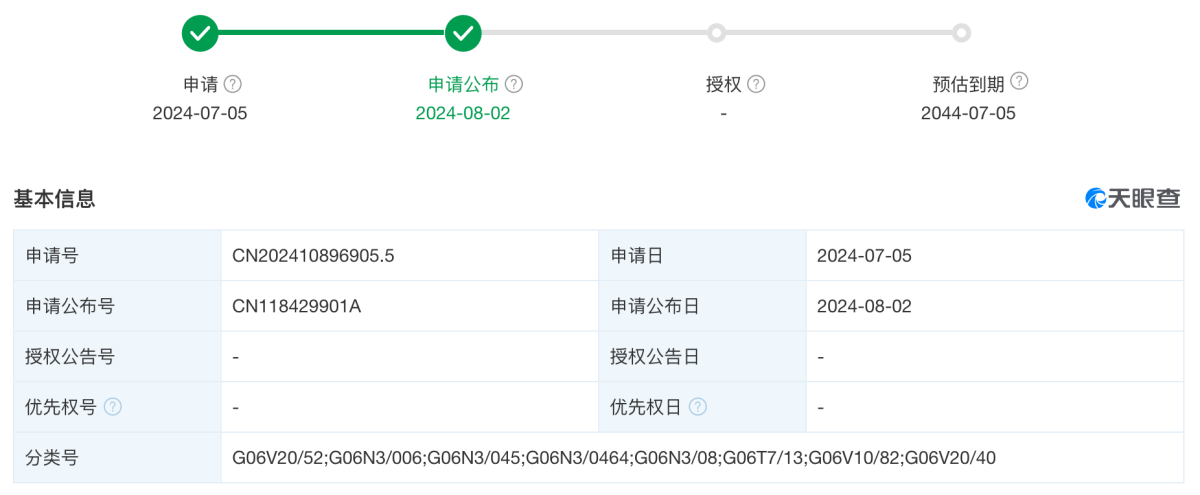Click the first green checkmark step circle
This screenshot has width=1200, height=495.
click(x=200, y=33)
